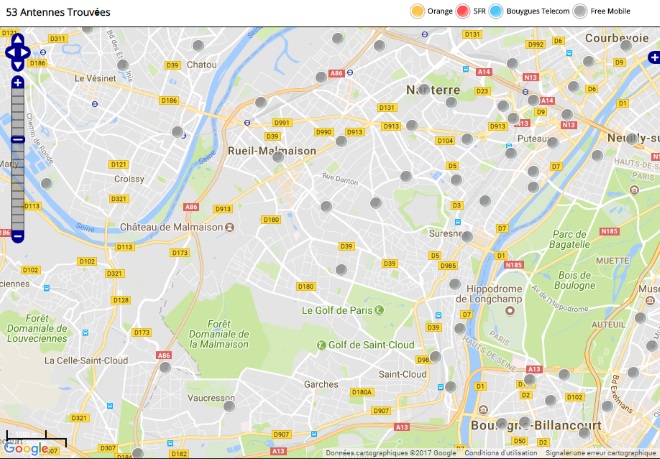Select the marker next to A13 sign in Boulogne
This screenshot has height=459, width=660.
pos(530,379)
